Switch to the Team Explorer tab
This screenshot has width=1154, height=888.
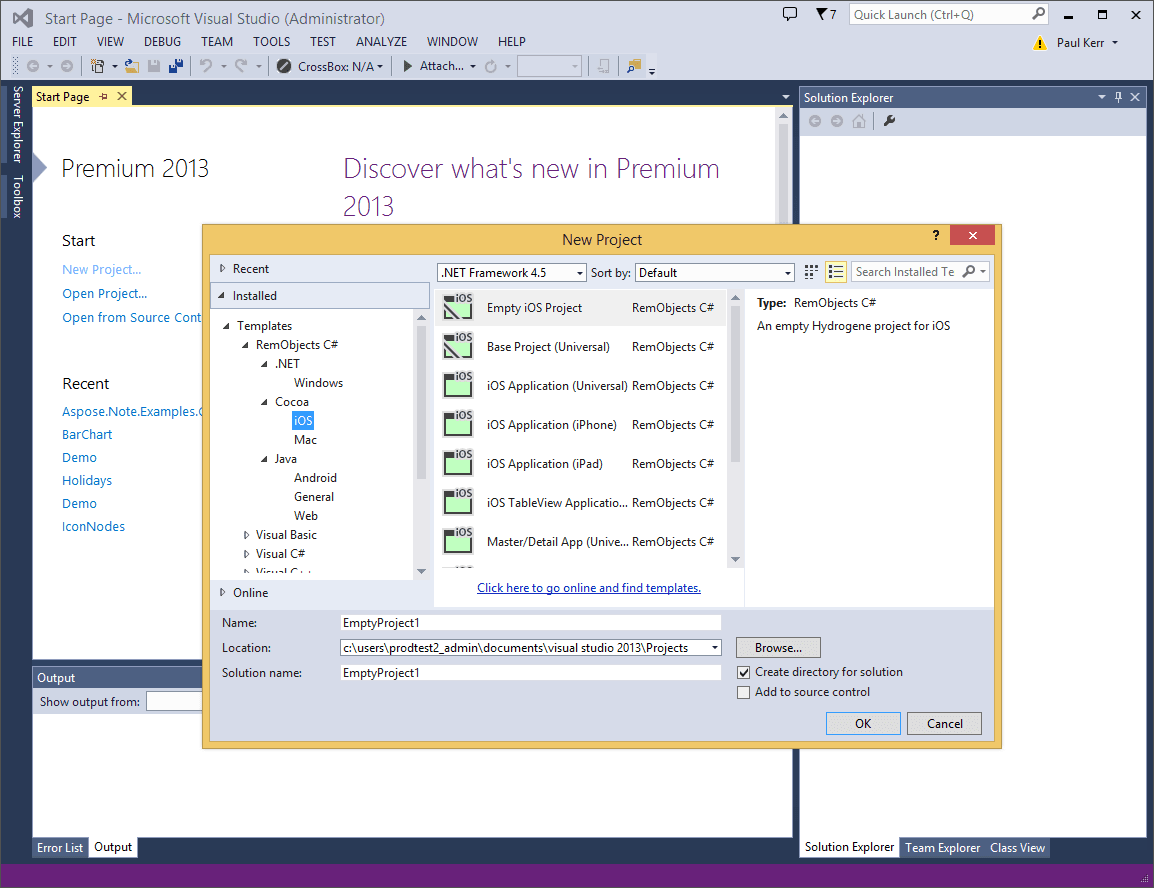942,848
